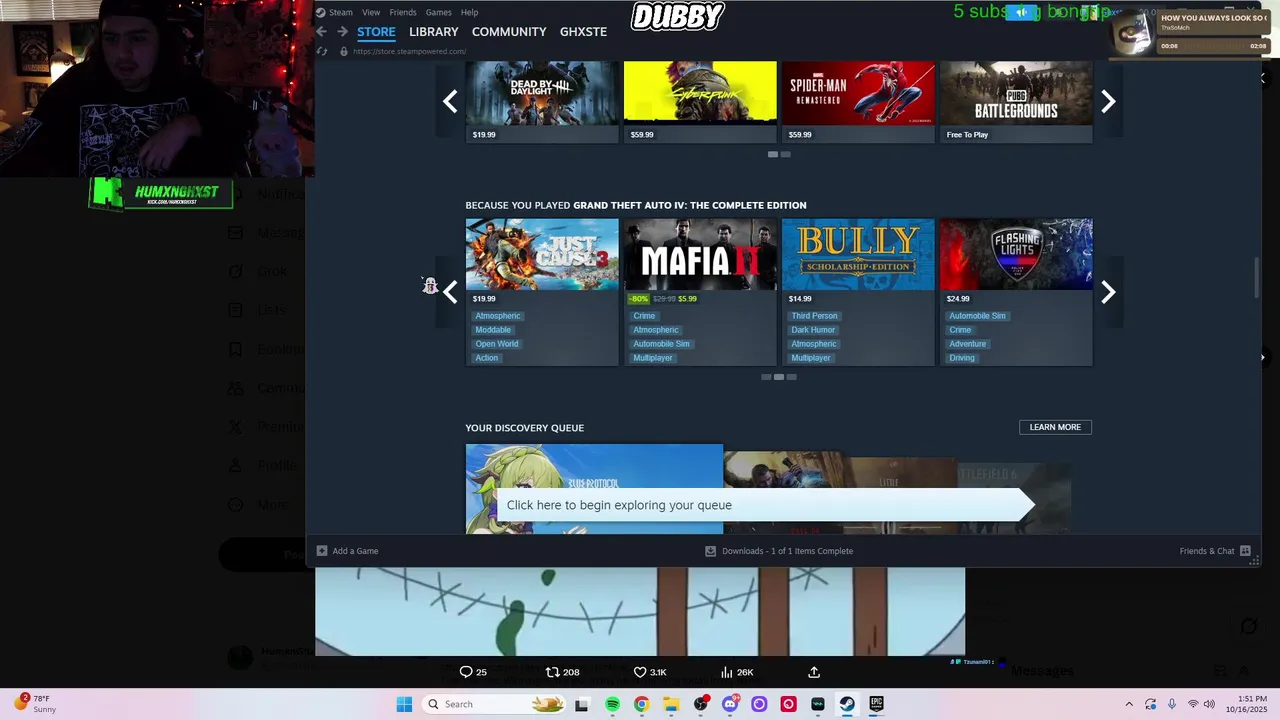This screenshot has width=1280, height=720.
Task: Open Epic Games Launcher from taskbar
Action: 876,704
